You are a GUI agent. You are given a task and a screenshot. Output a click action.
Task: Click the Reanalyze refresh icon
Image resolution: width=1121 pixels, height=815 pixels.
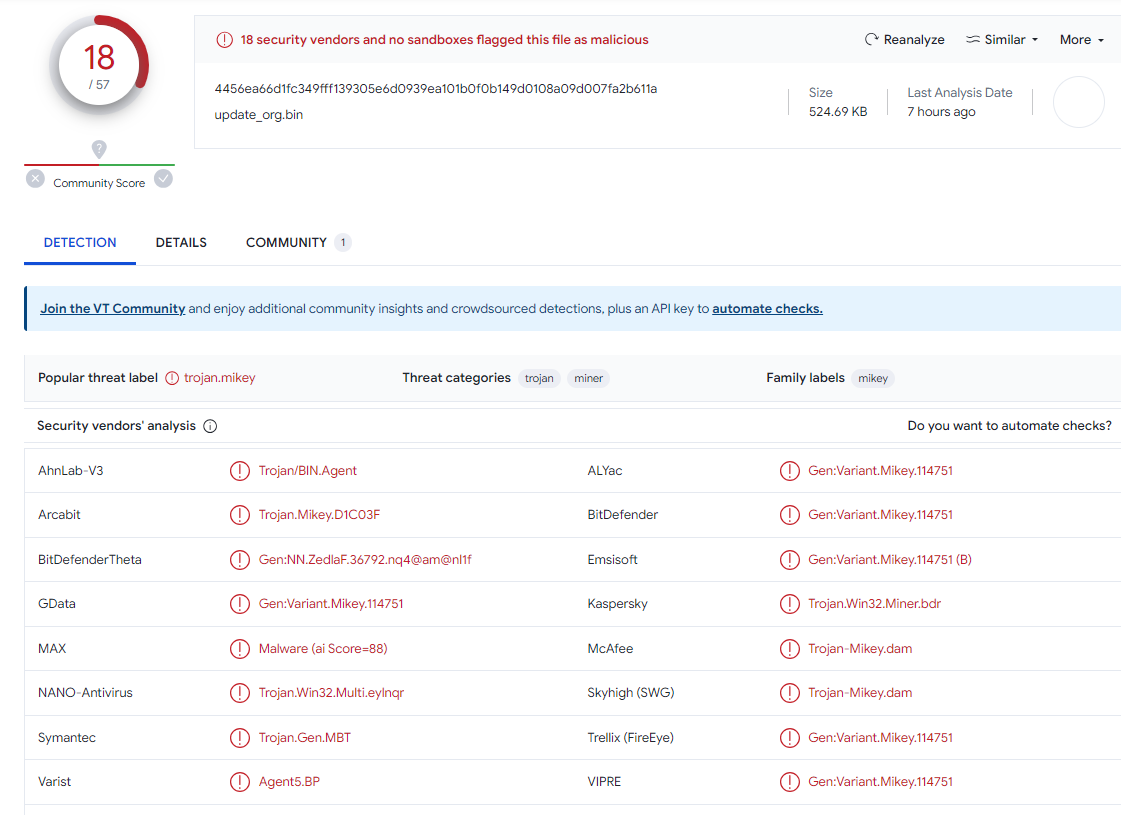(x=871, y=40)
